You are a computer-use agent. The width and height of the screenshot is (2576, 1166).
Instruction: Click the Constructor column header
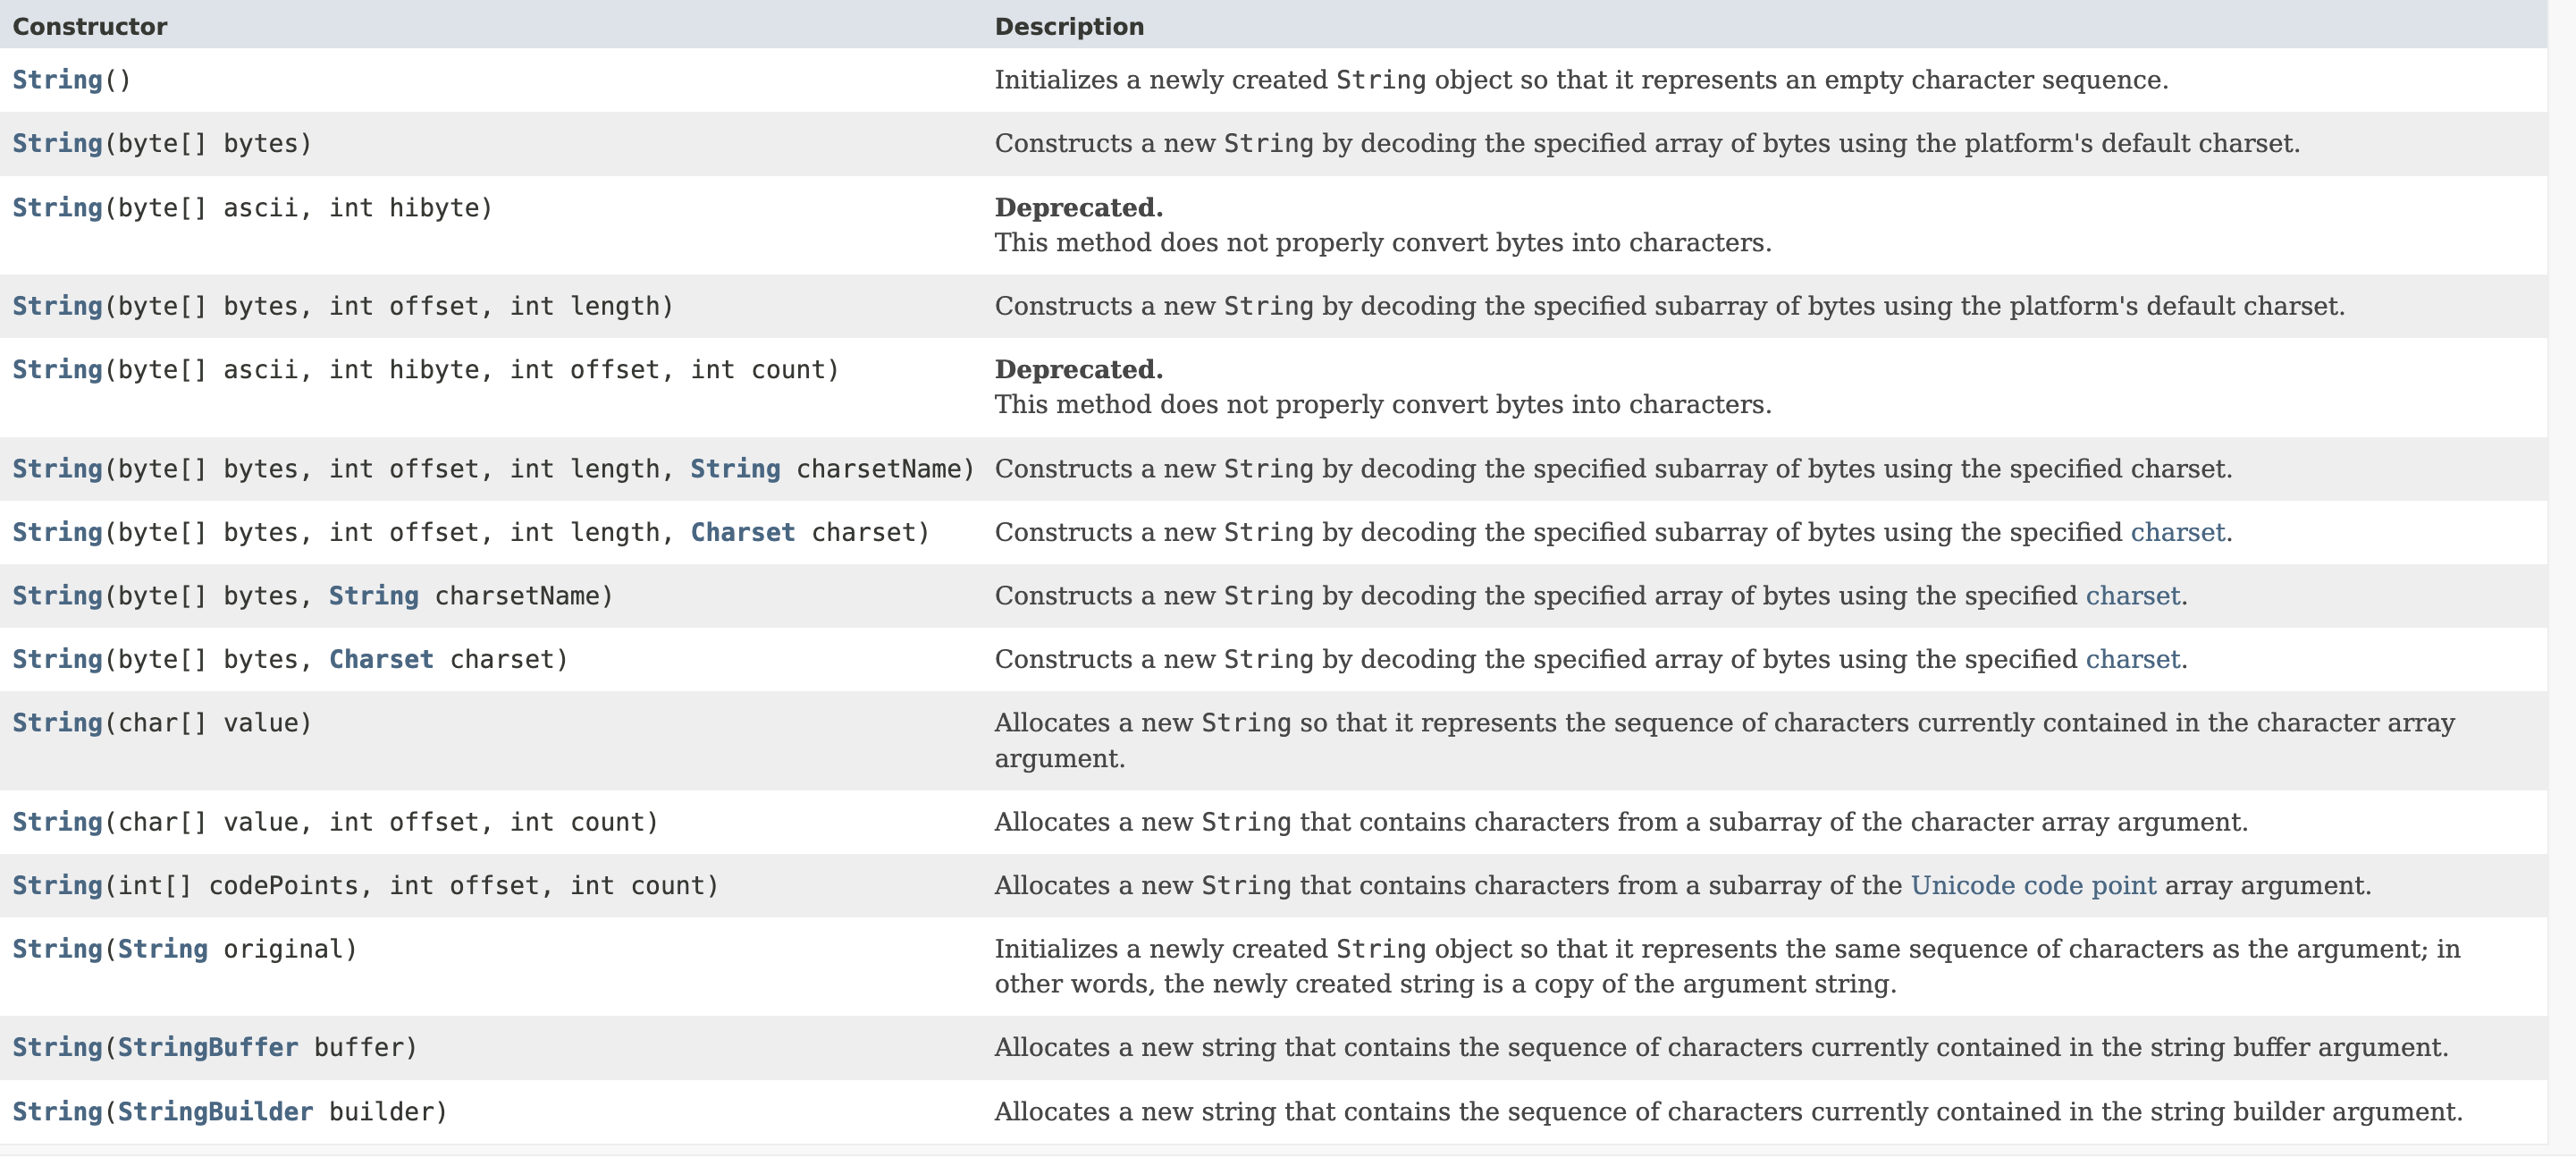point(90,26)
